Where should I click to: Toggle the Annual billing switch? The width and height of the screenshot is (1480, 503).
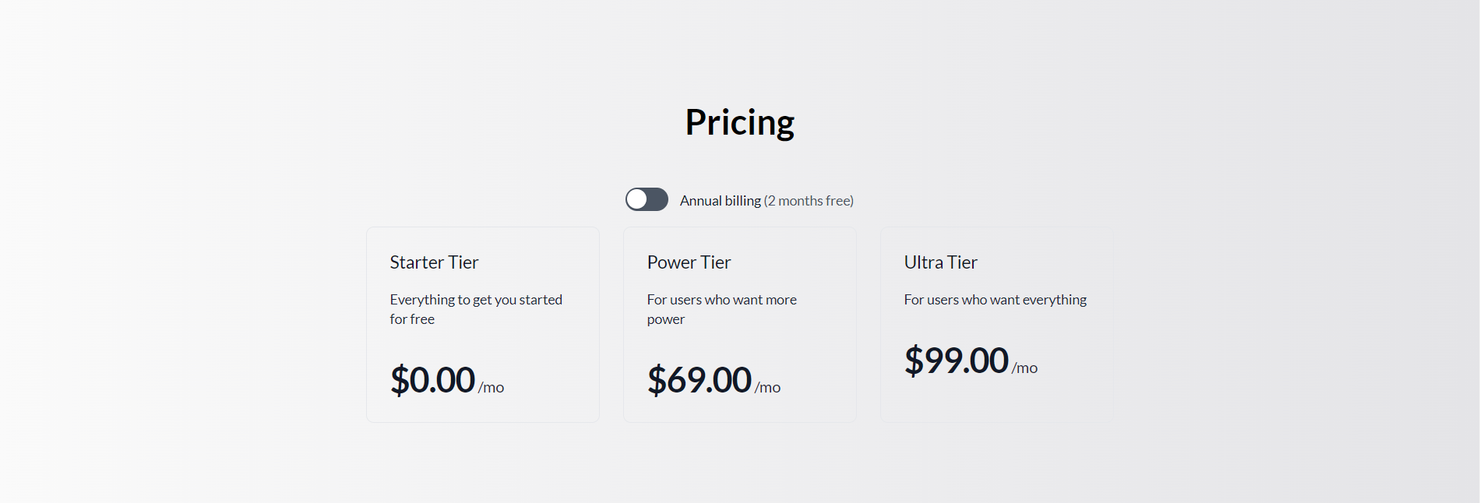coord(647,199)
